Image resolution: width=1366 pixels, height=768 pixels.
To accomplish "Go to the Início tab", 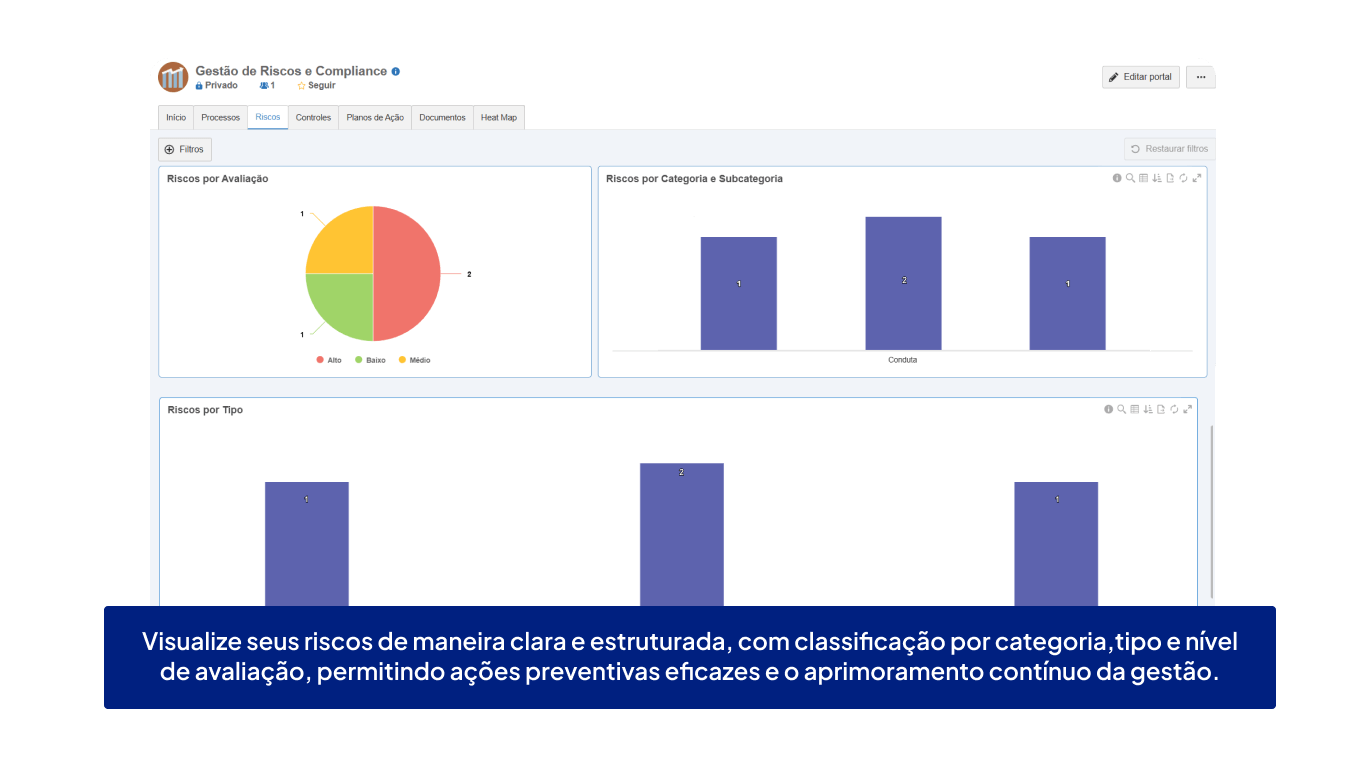I will 176,117.
